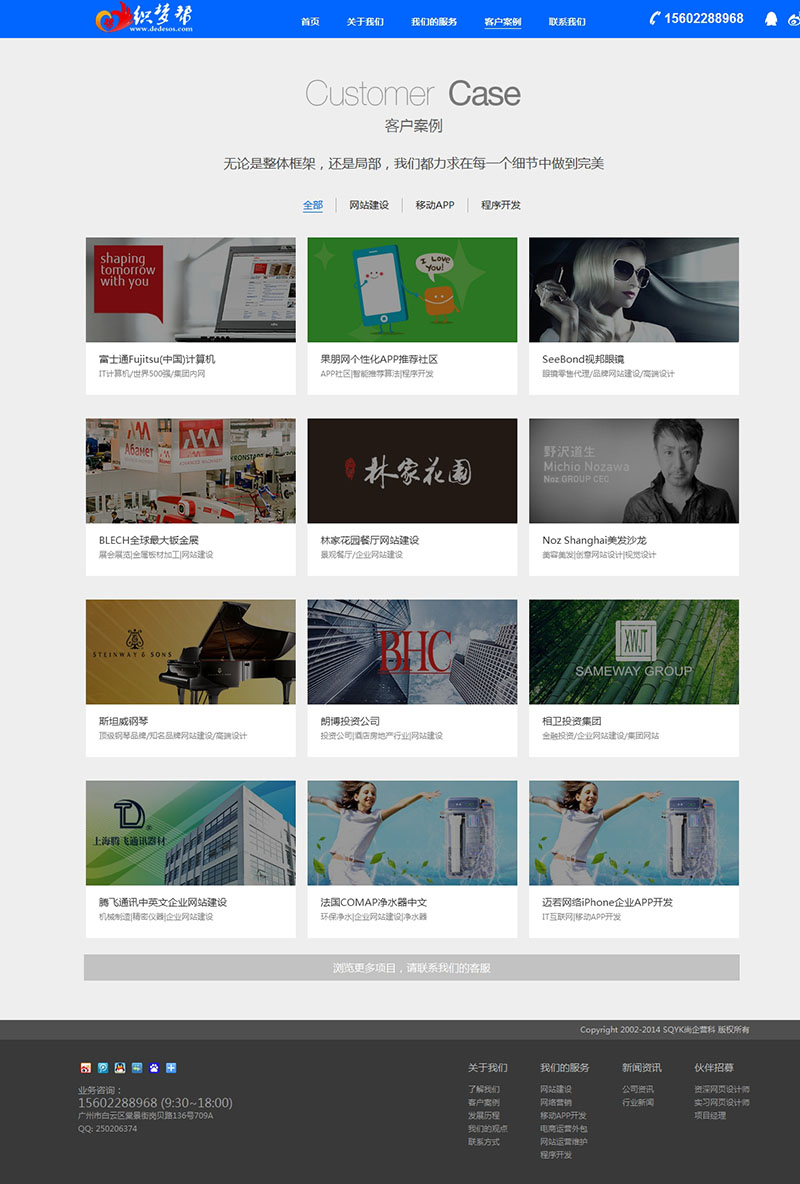Open footer link 联系方式
800x1184 pixels.
[483, 1142]
